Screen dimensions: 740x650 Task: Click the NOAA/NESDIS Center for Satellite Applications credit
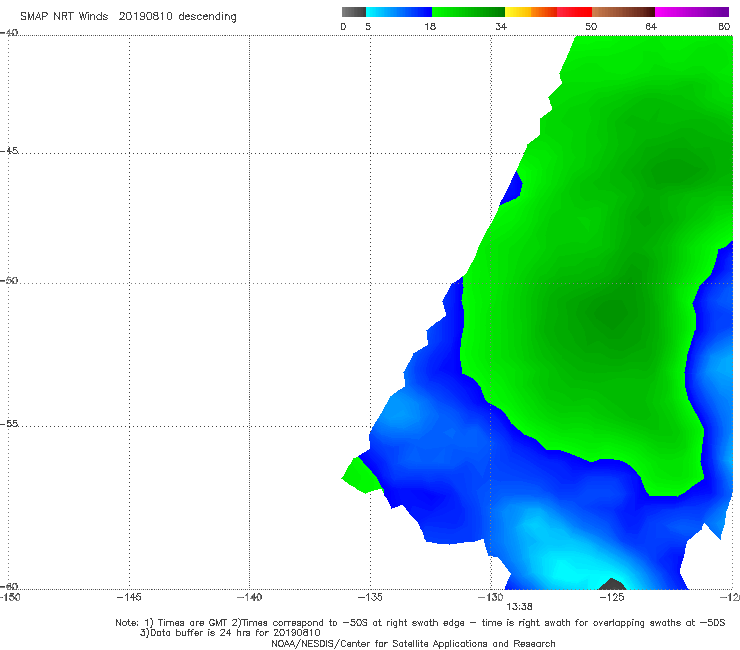413,643
